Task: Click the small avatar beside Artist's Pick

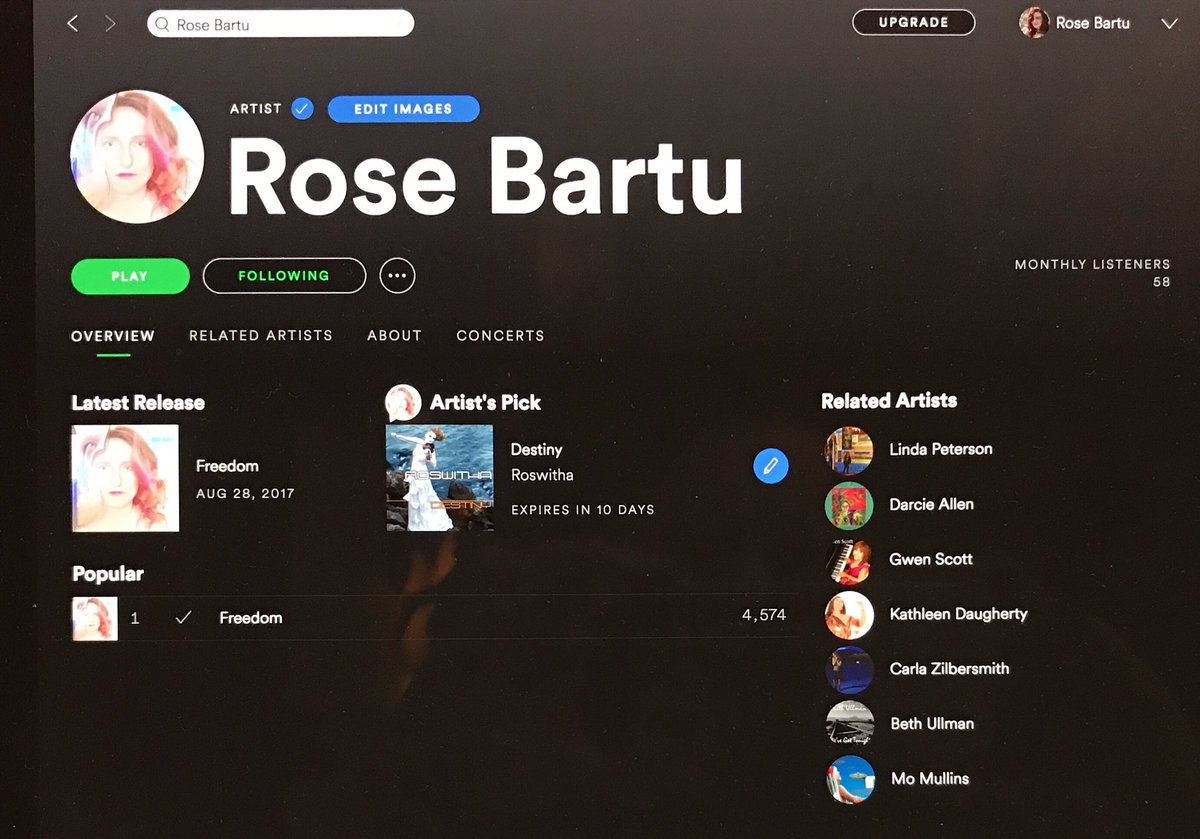Action: tap(402, 402)
